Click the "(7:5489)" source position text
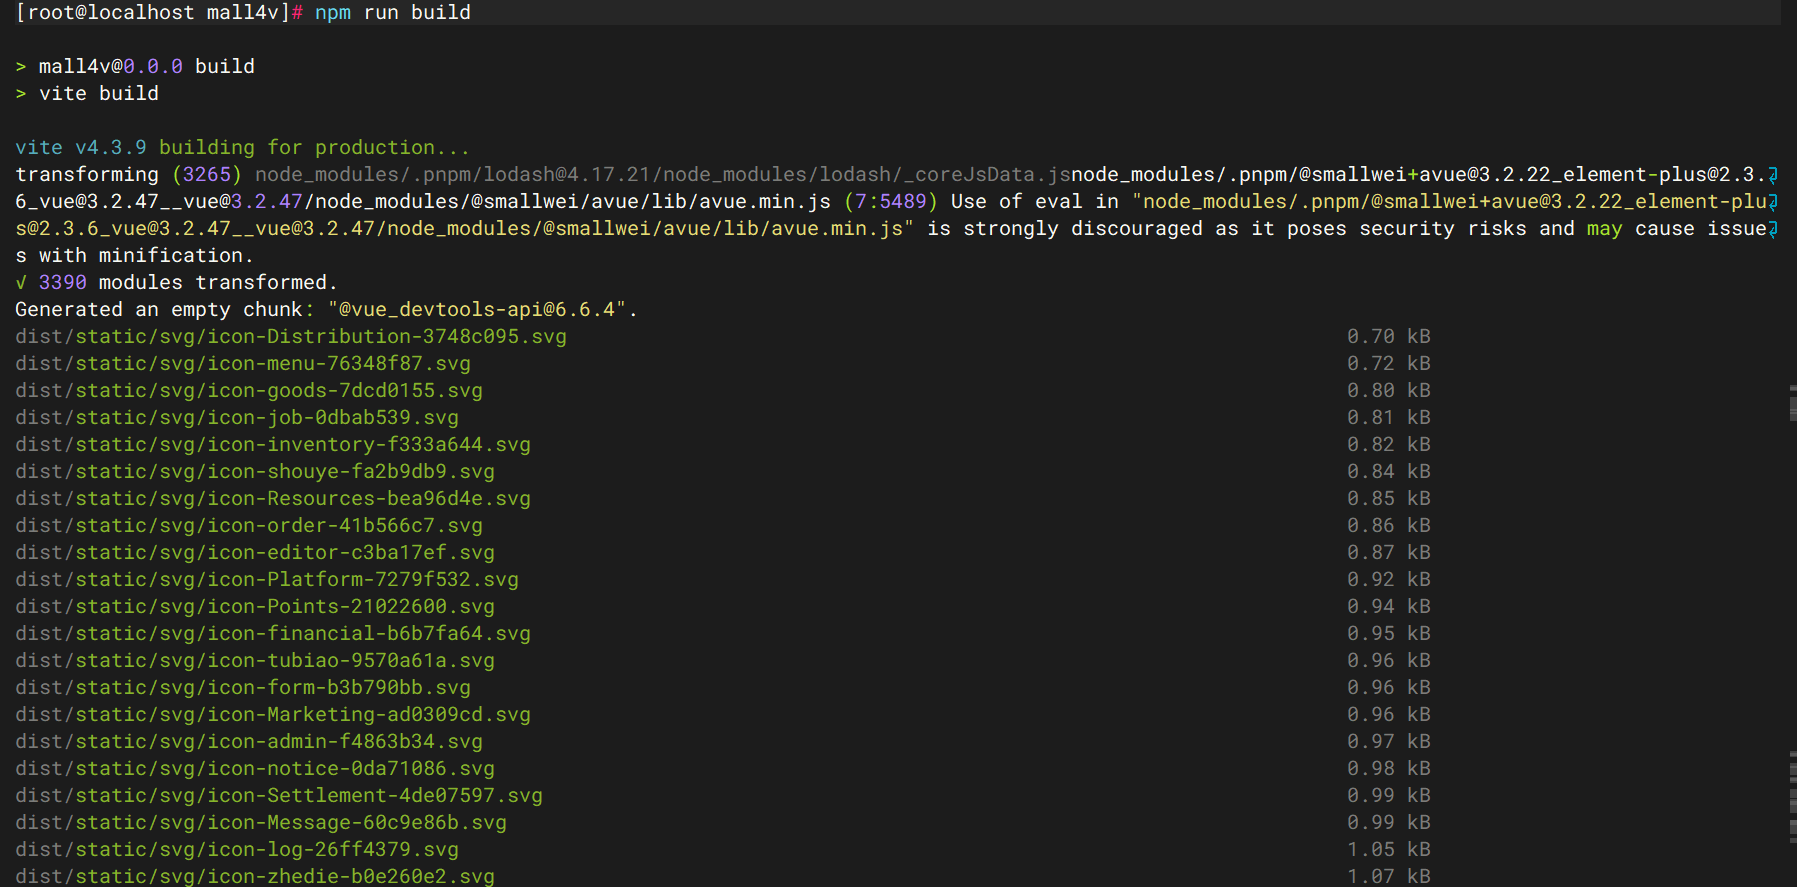 tap(890, 202)
